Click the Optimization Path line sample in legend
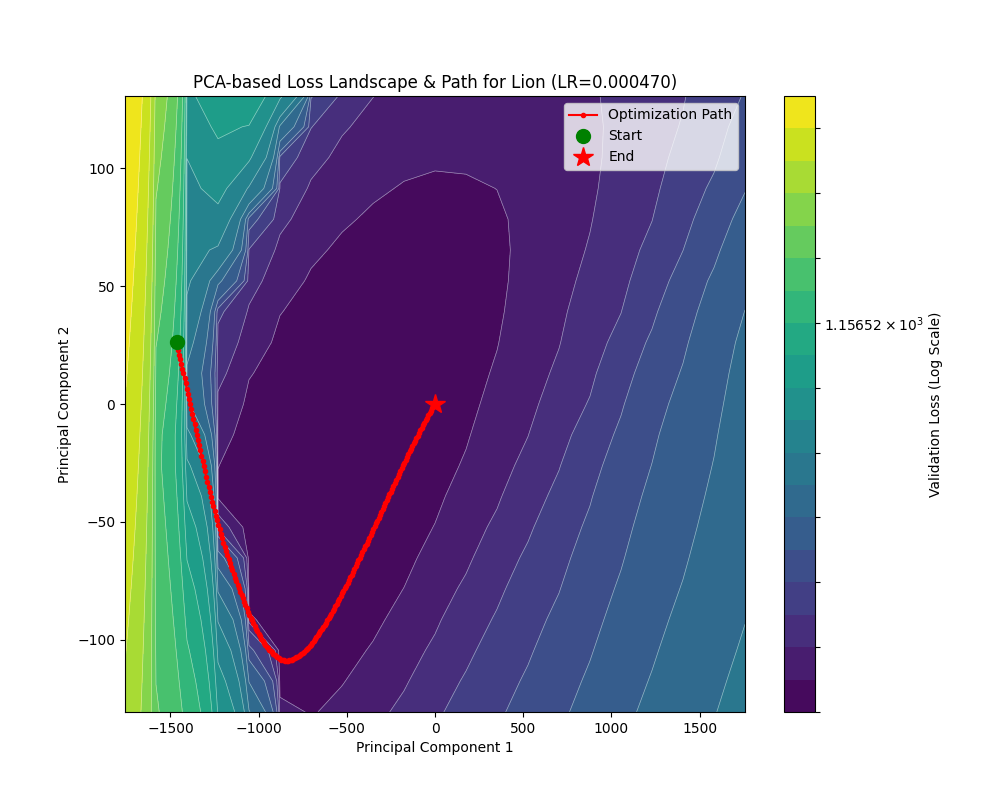 pos(583,115)
